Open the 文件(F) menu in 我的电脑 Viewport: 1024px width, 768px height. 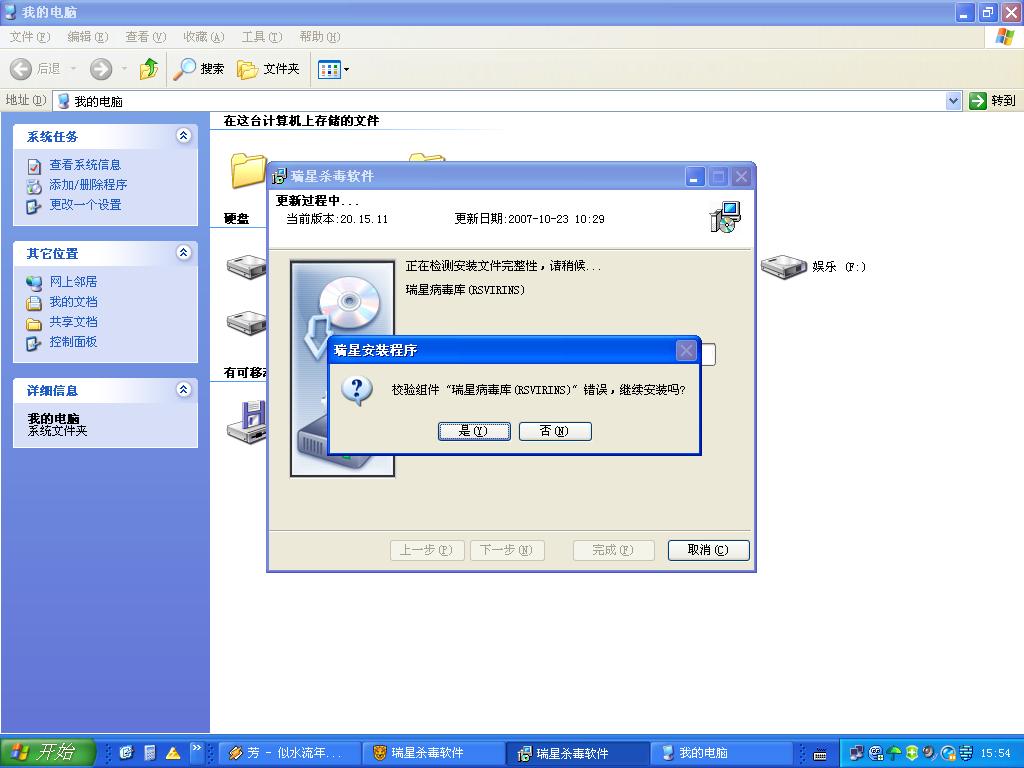29,37
